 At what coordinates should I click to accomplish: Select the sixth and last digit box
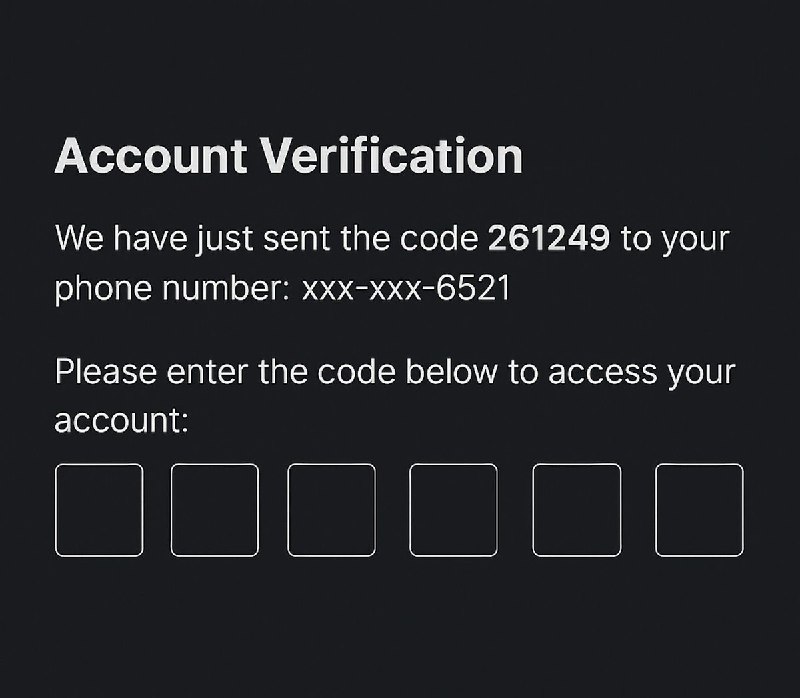[x=699, y=510]
